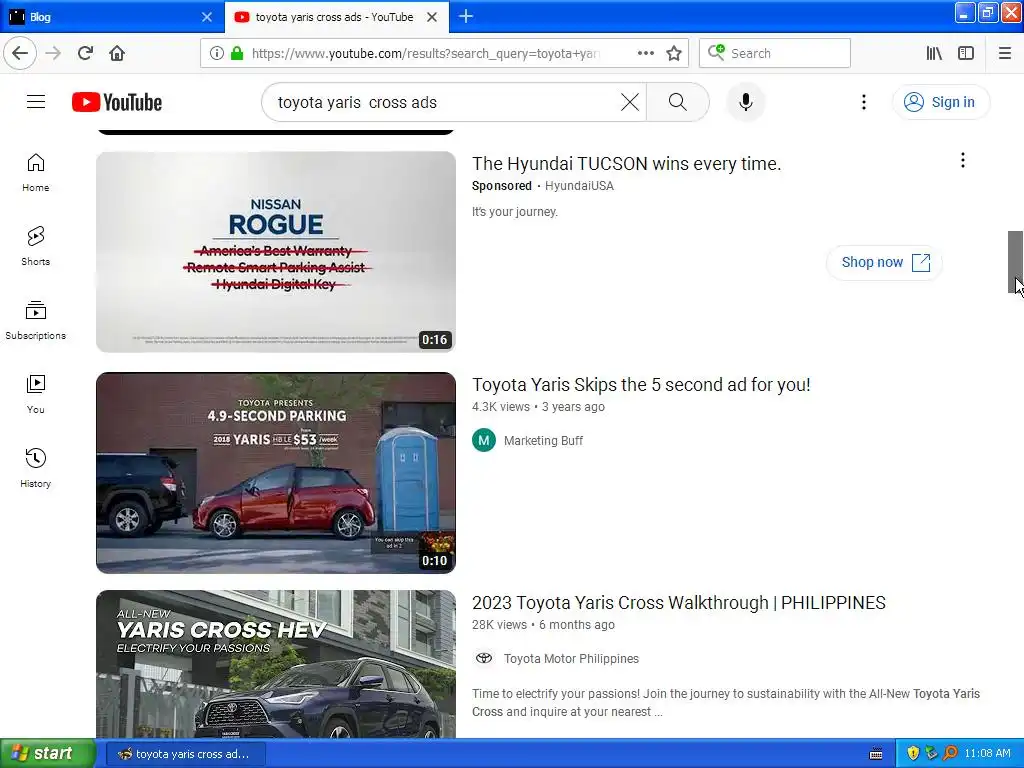1024x768 pixels.
Task: Open Toyota Motor Philippines channel name
Action: 571,659
